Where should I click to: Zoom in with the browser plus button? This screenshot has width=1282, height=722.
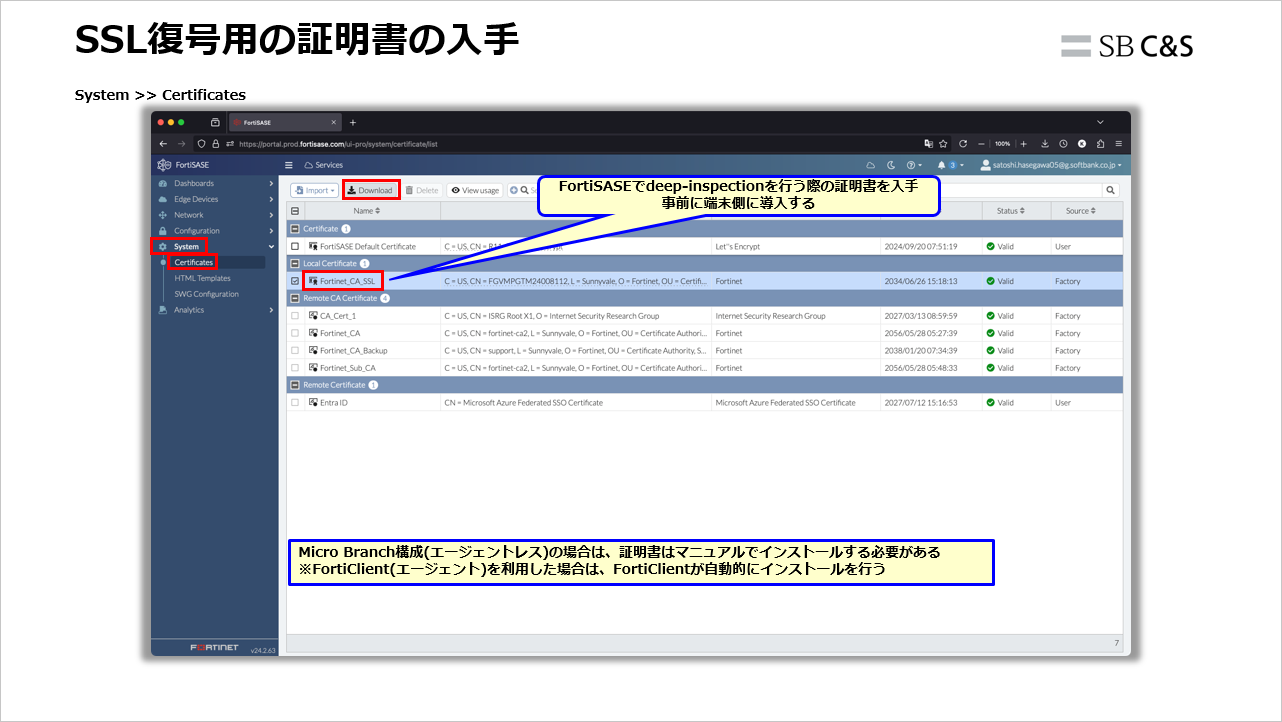pyautogui.click(x=1024, y=143)
